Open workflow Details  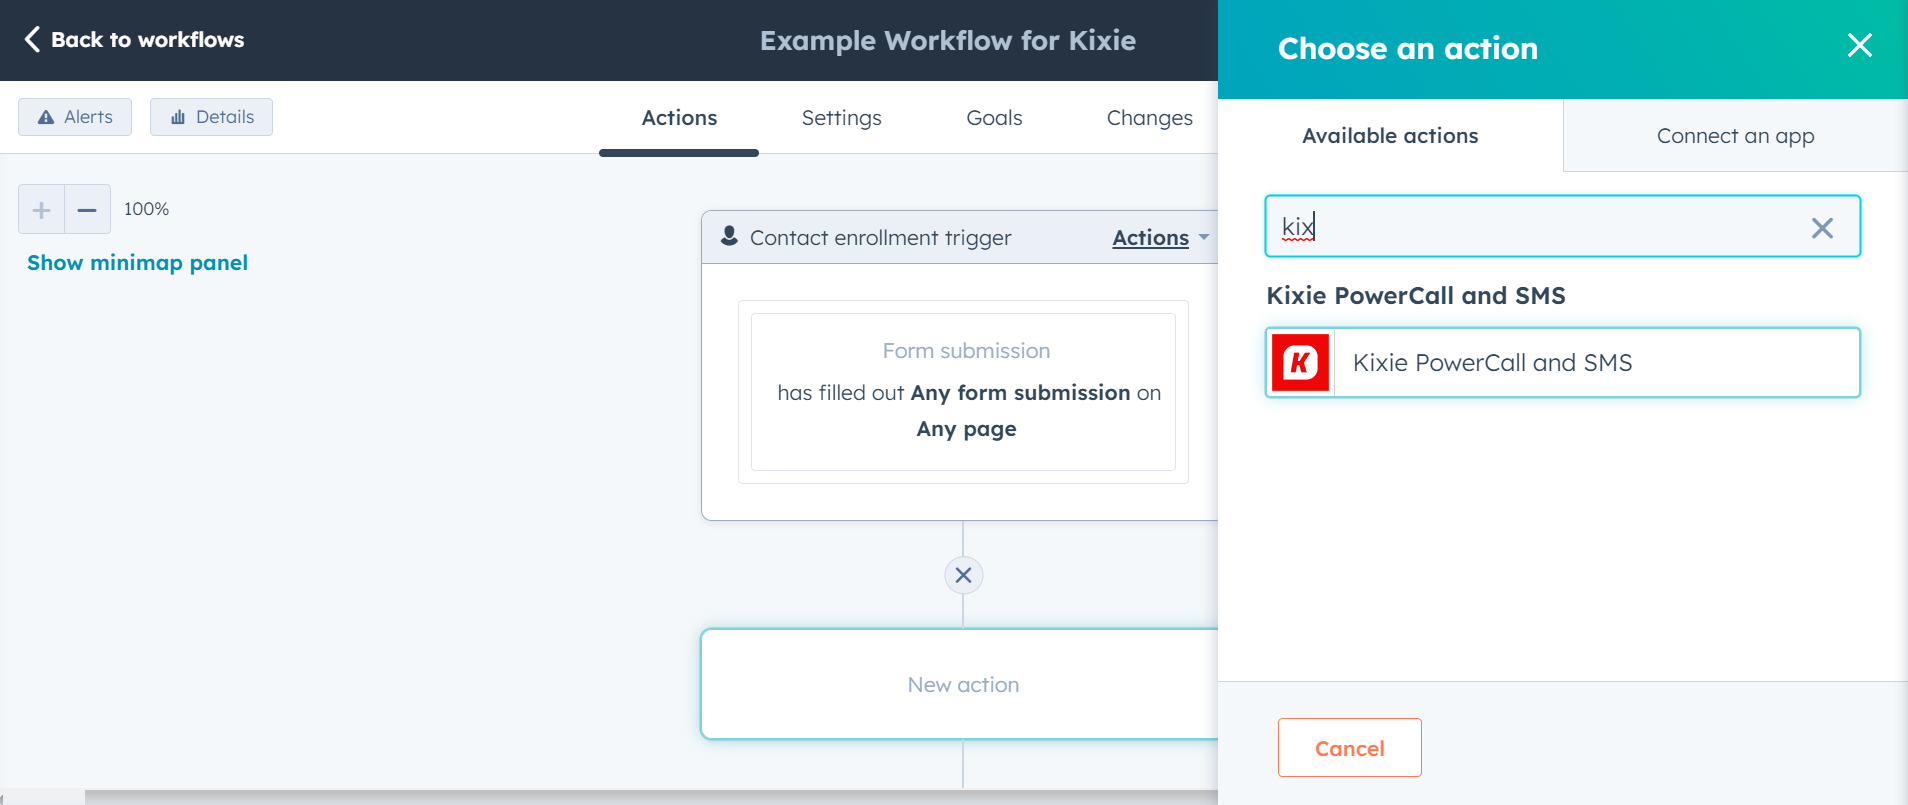[x=211, y=117]
